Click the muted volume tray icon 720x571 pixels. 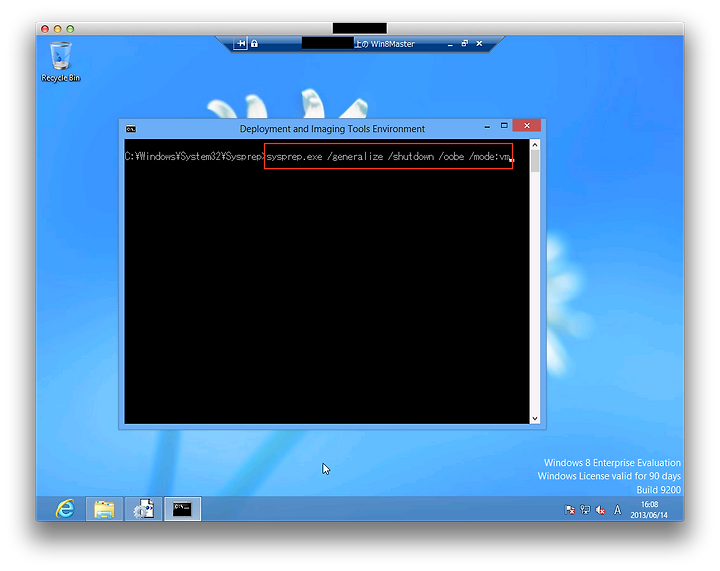point(600,509)
